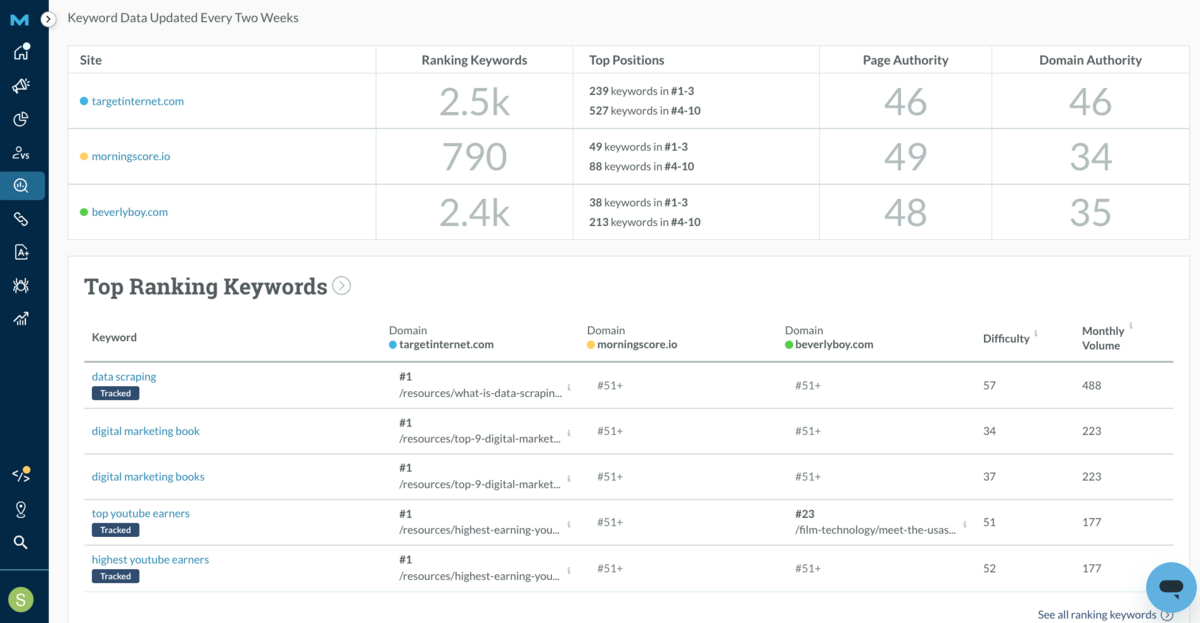Click info icon beside highest youtube earners URL
Viewport: 1200px width, 623px height.
pyautogui.click(x=569, y=570)
